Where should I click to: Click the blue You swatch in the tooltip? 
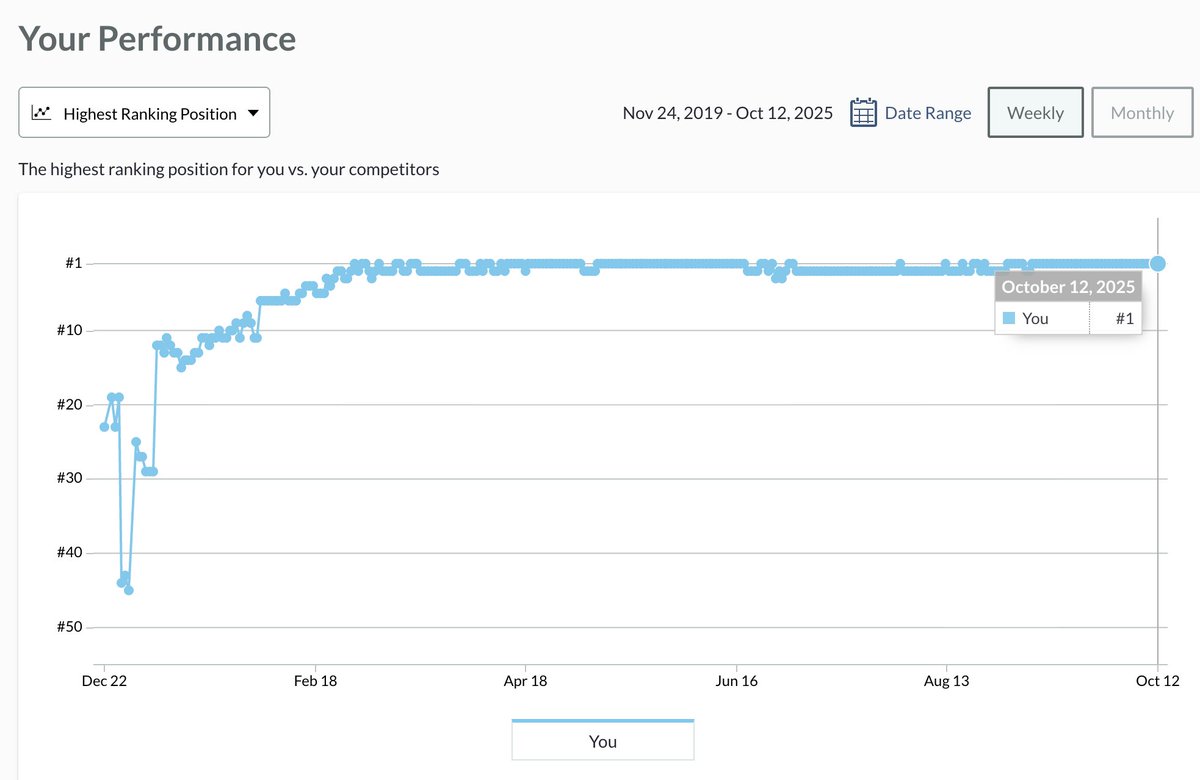1009,318
